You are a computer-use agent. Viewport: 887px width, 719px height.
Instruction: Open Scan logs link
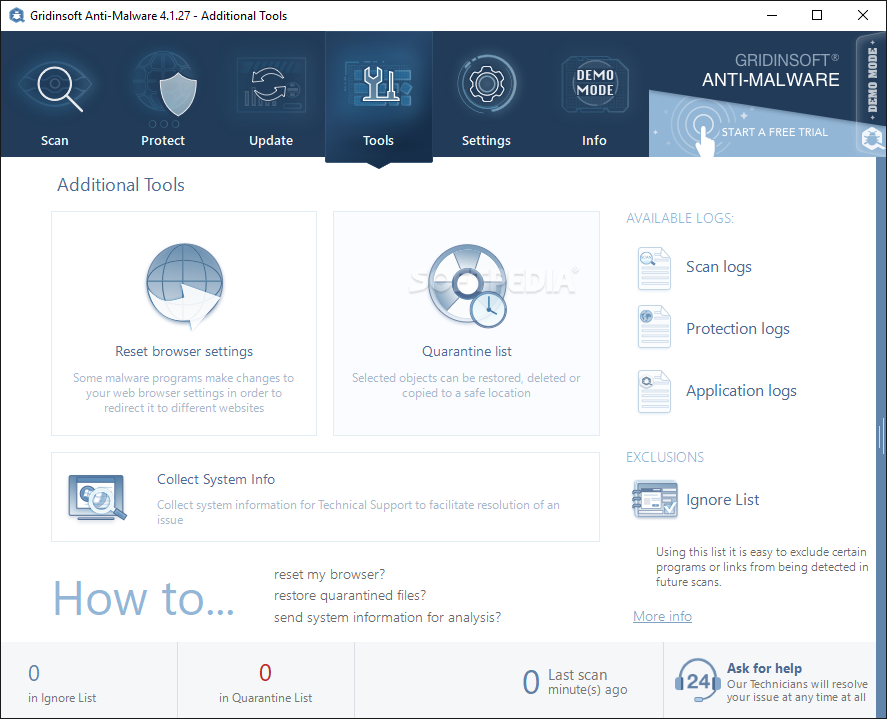pos(718,267)
